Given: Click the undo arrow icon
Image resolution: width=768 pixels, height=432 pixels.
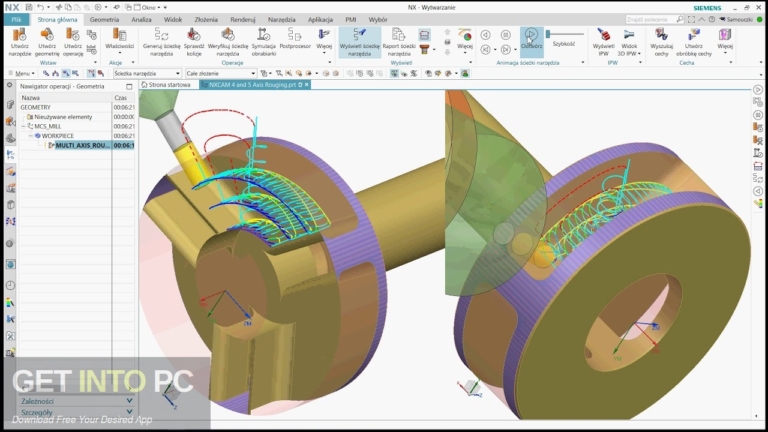Looking at the screenshot, I should point(41,7).
